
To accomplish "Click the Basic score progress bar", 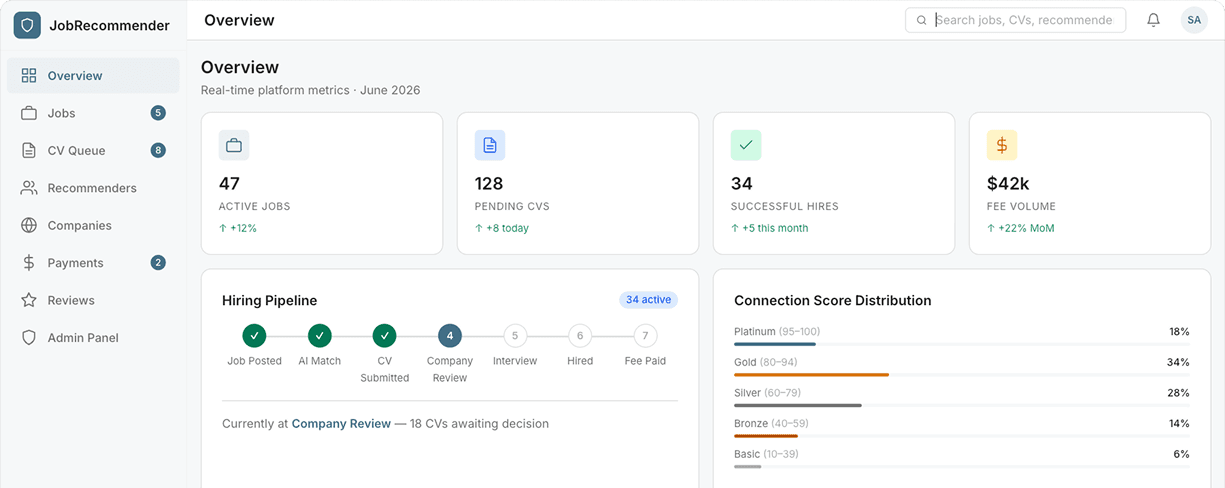I will (x=961, y=466).
